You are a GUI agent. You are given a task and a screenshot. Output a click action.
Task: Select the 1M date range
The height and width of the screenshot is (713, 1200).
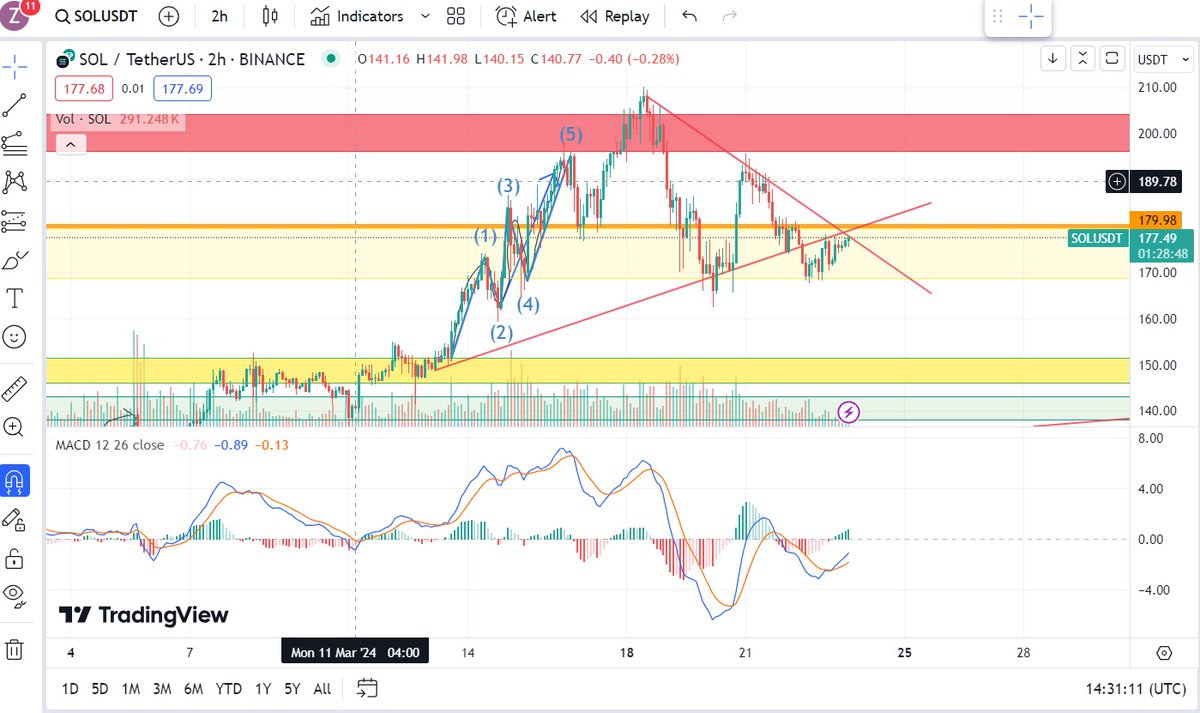(130, 688)
